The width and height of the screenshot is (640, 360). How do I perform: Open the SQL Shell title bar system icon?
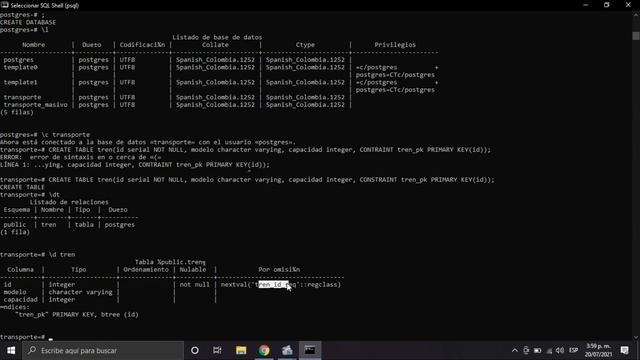4,5
